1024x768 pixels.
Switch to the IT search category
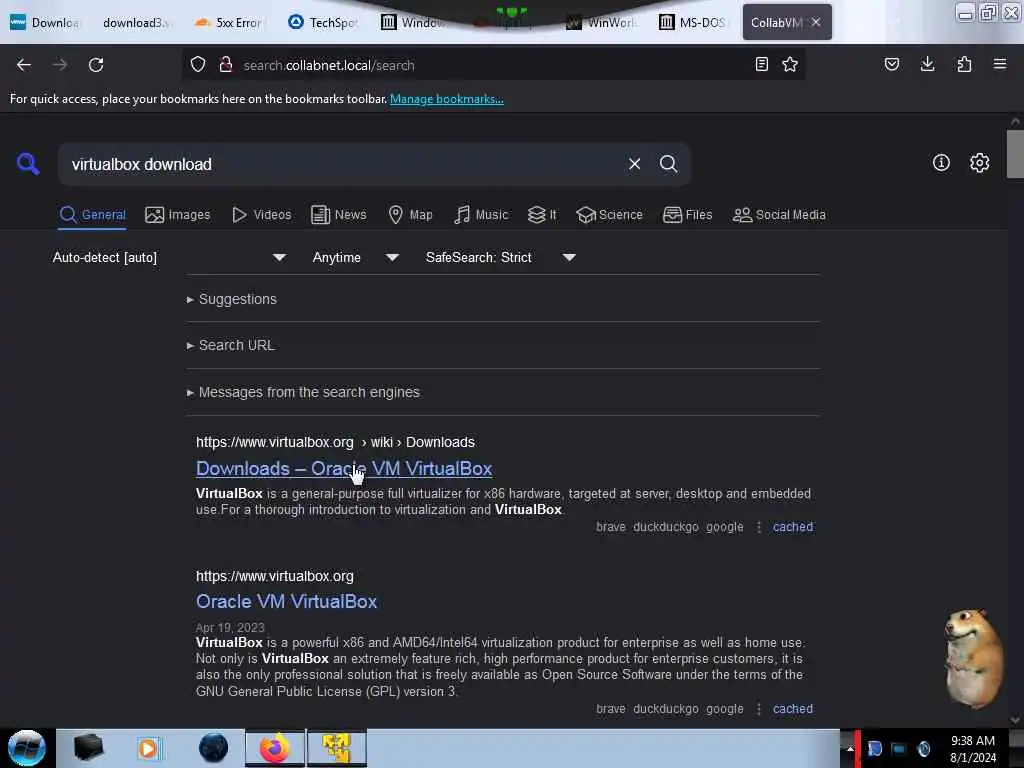542,215
